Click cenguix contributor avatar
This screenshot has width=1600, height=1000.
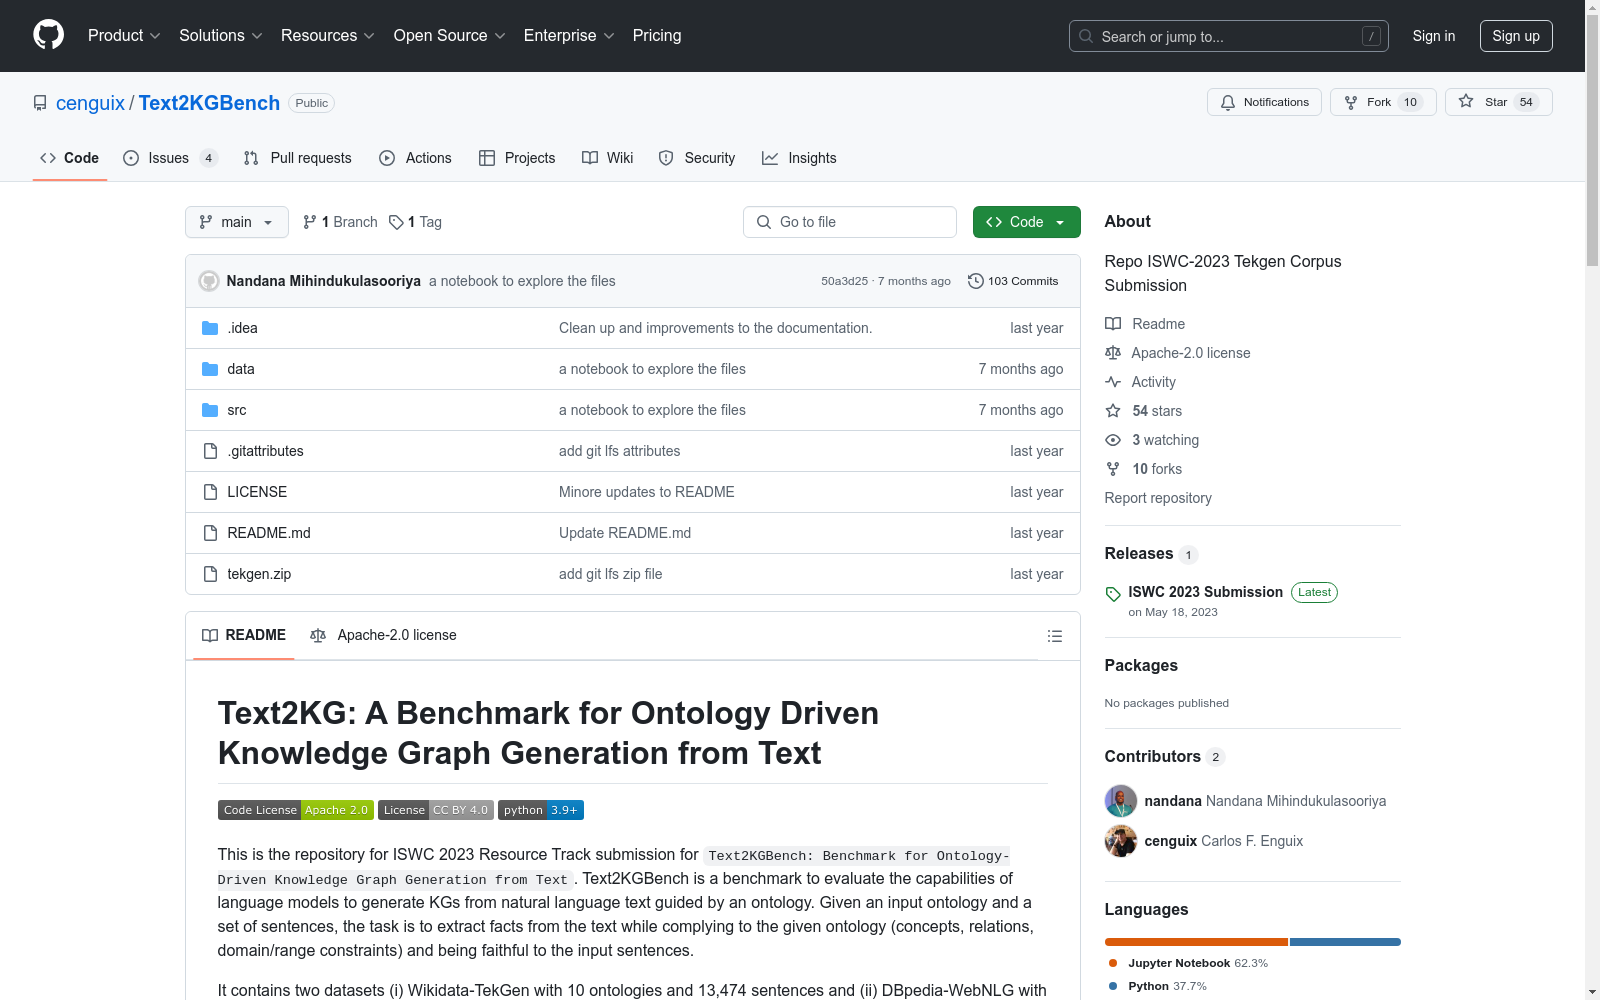click(x=1121, y=841)
